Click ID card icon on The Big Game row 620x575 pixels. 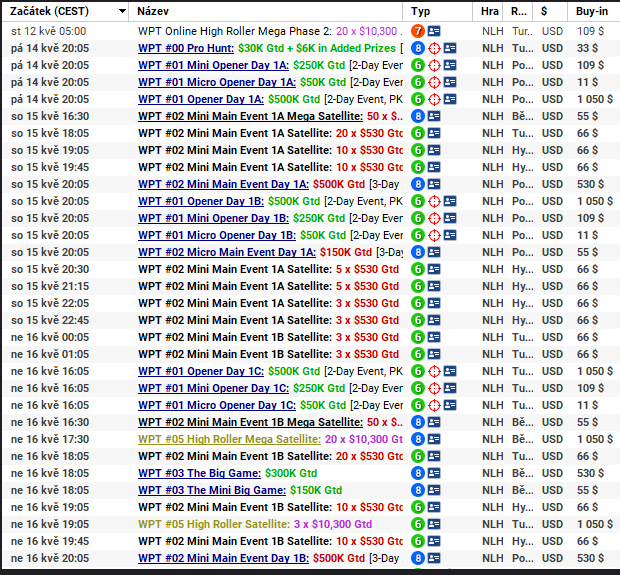click(x=434, y=473)
